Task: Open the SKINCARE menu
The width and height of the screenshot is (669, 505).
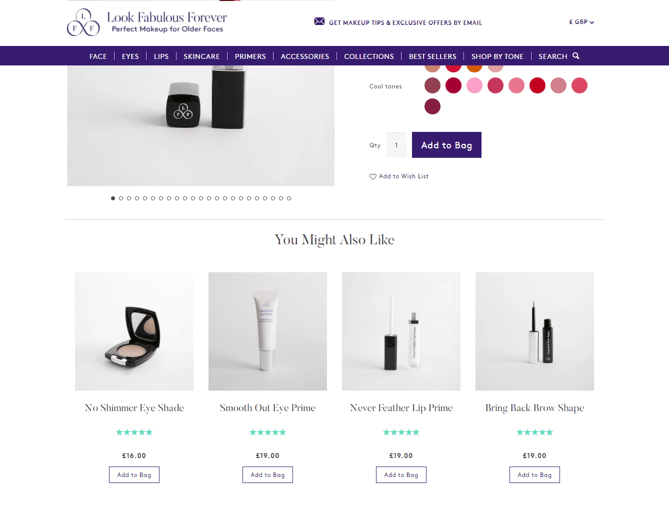Action: 201,56
